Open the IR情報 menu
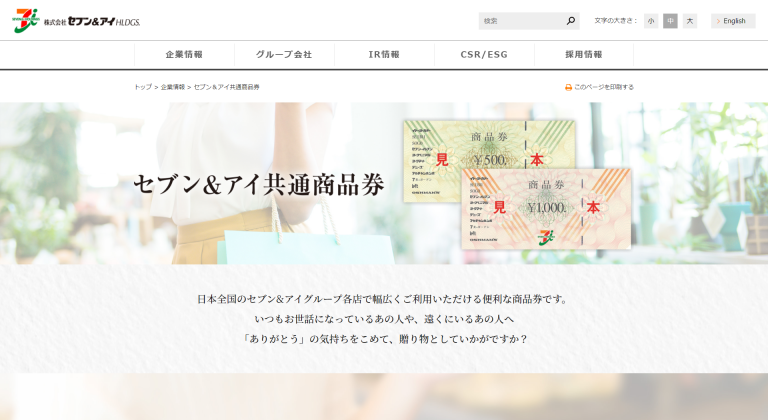The height and width of the screenshot is (420, 768). 384,54
